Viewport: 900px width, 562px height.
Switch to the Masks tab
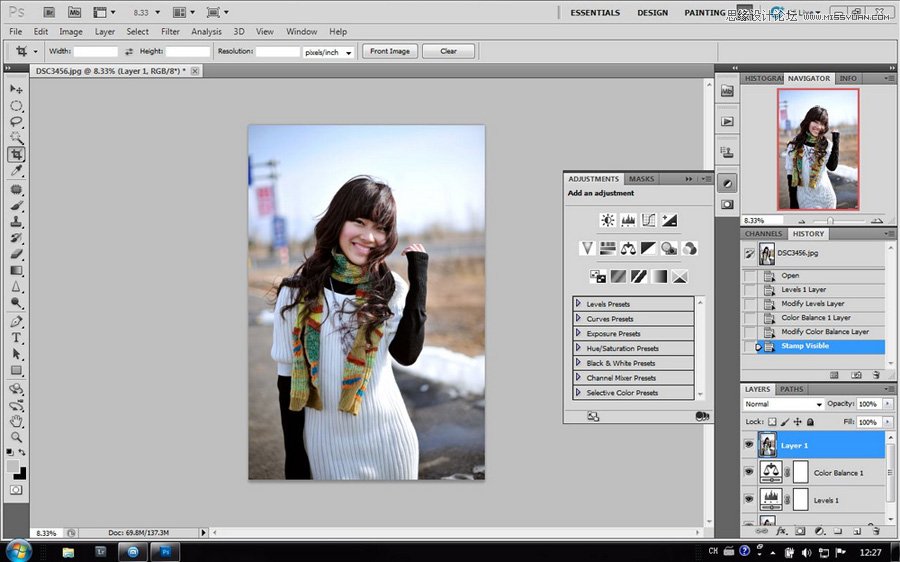[x=641, y=179]
